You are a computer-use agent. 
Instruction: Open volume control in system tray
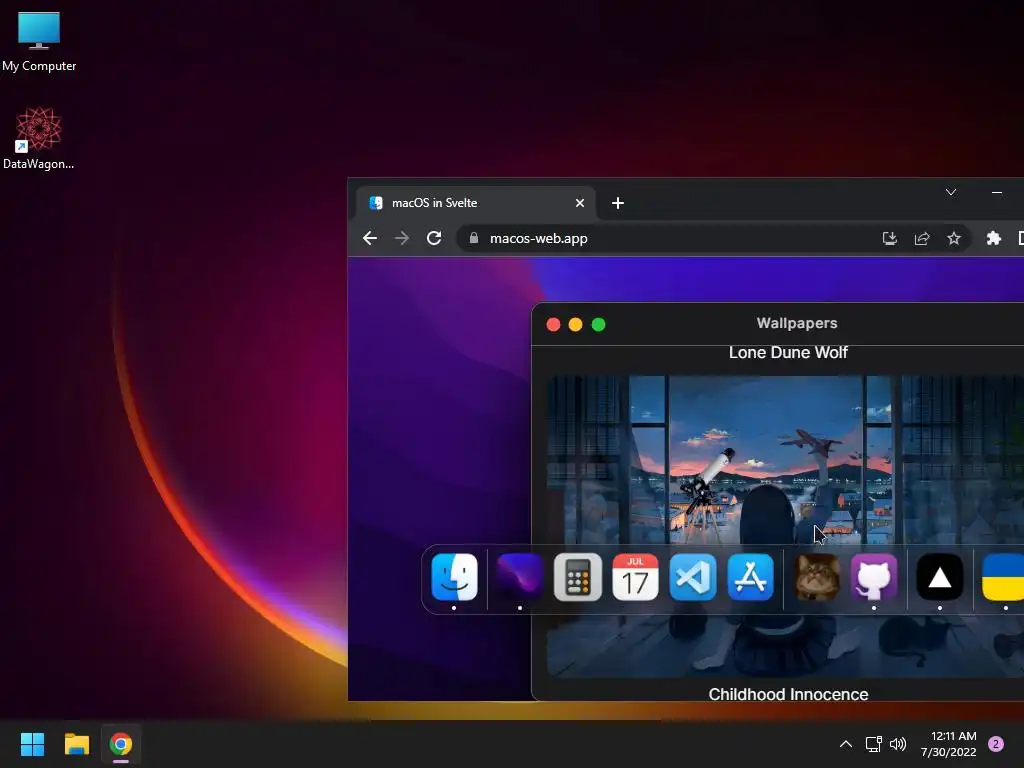(898, 744)
